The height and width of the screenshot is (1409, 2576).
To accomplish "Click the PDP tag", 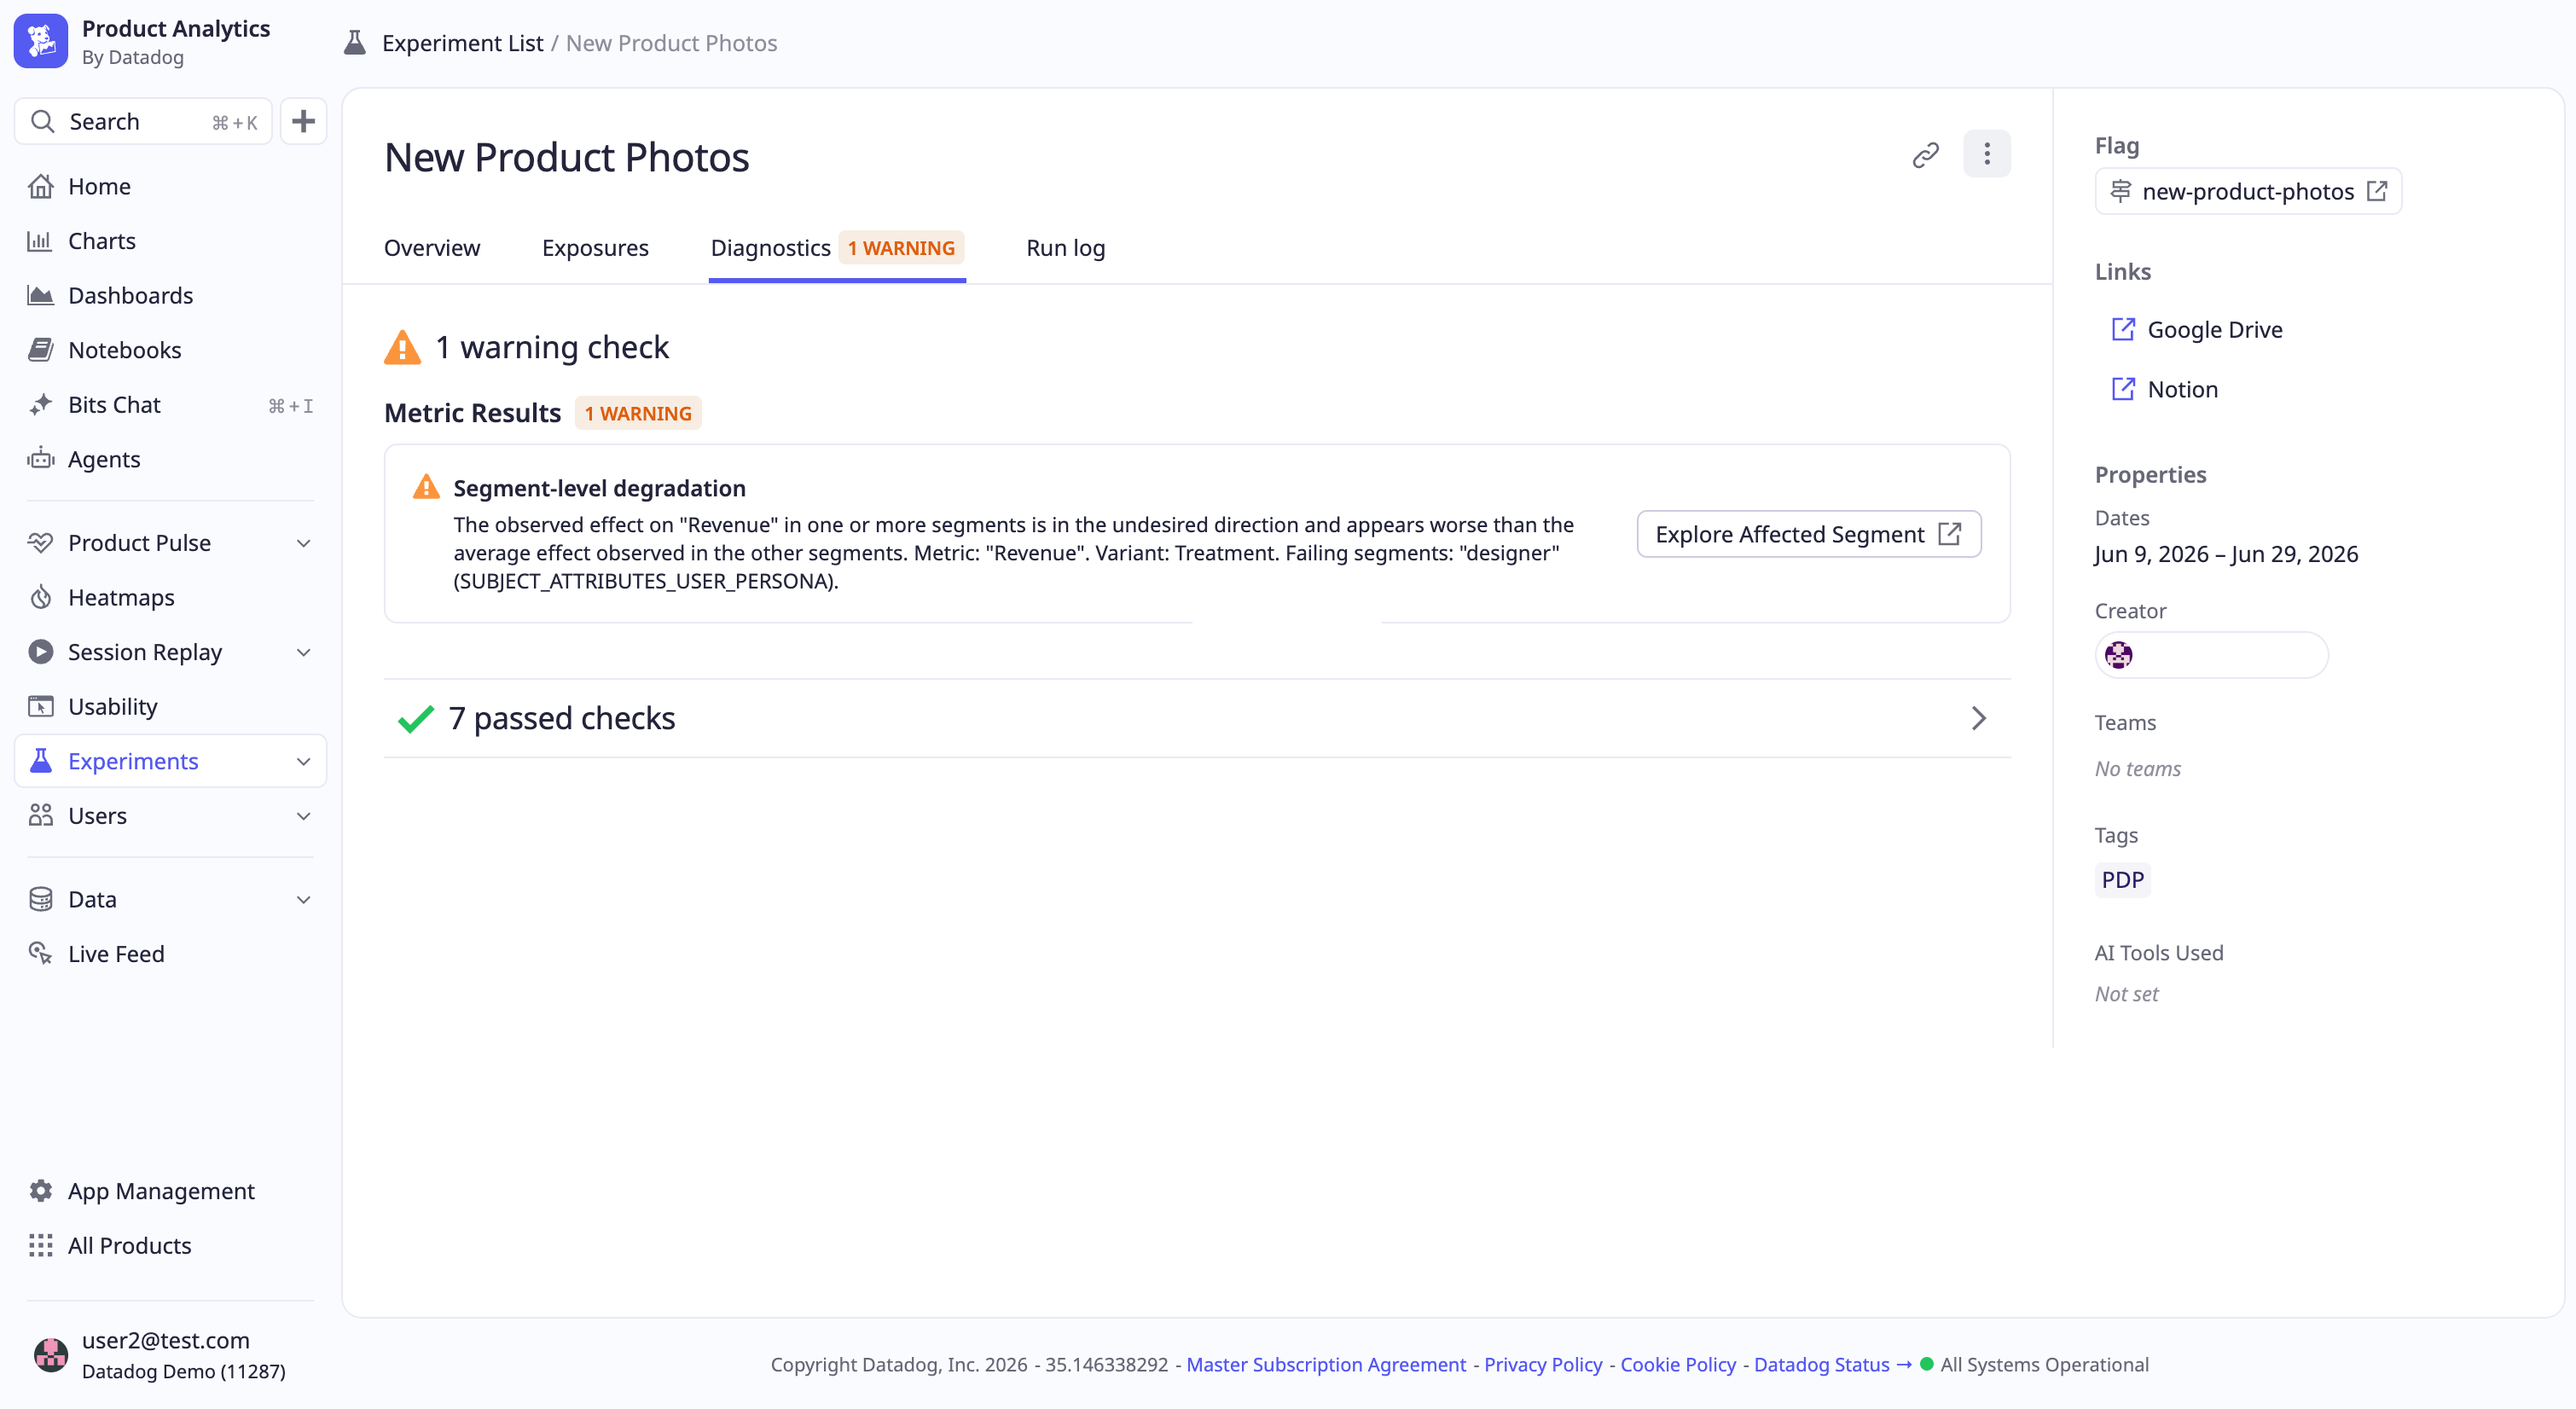I will (x=2122, y=880).
